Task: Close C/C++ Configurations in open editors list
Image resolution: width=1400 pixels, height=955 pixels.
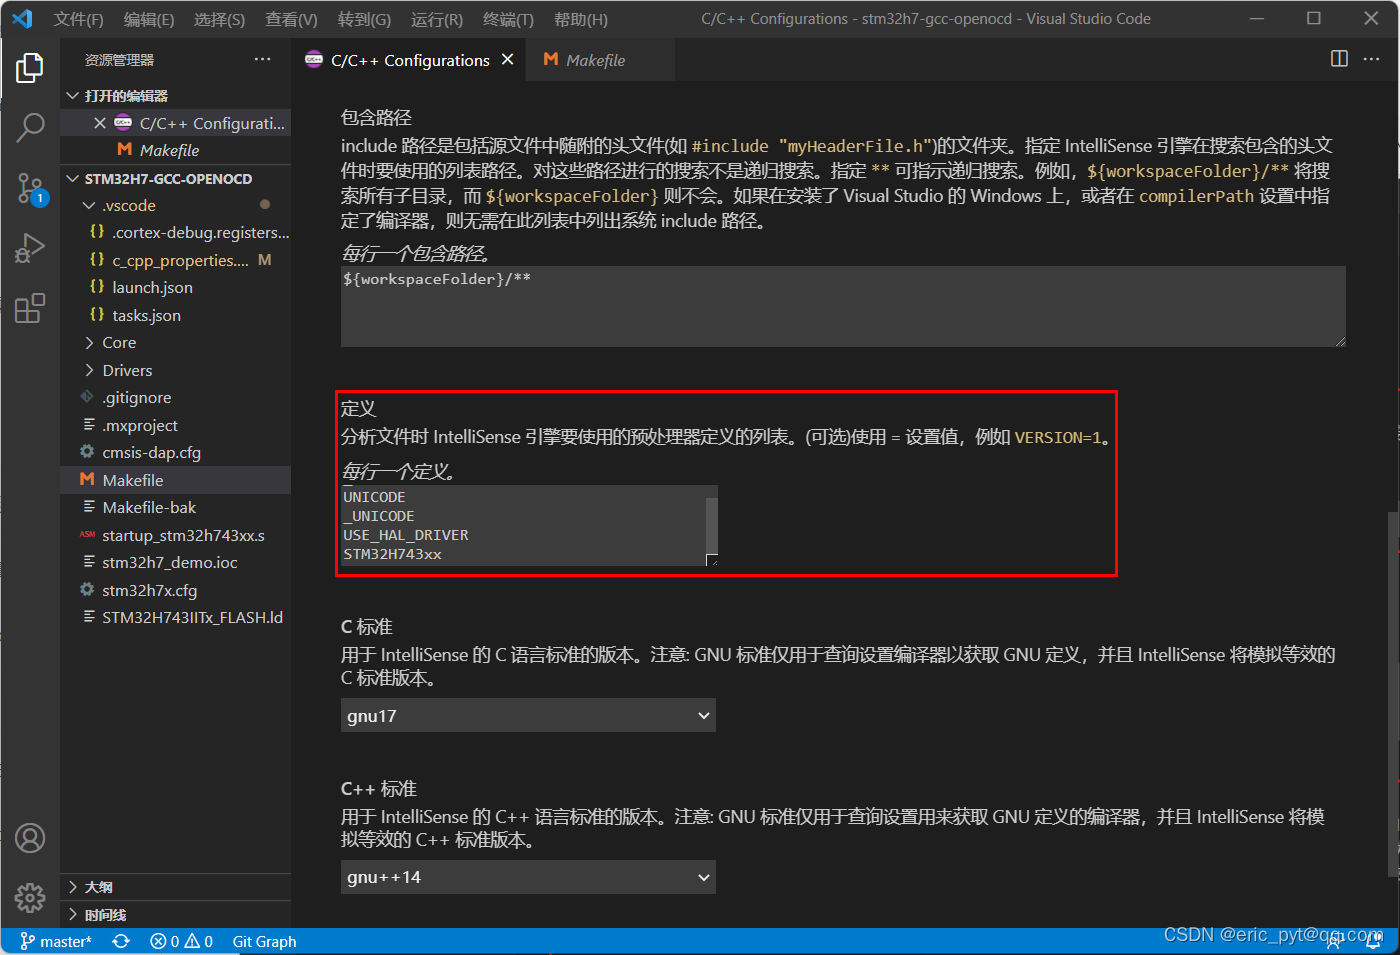Action: 100,123
